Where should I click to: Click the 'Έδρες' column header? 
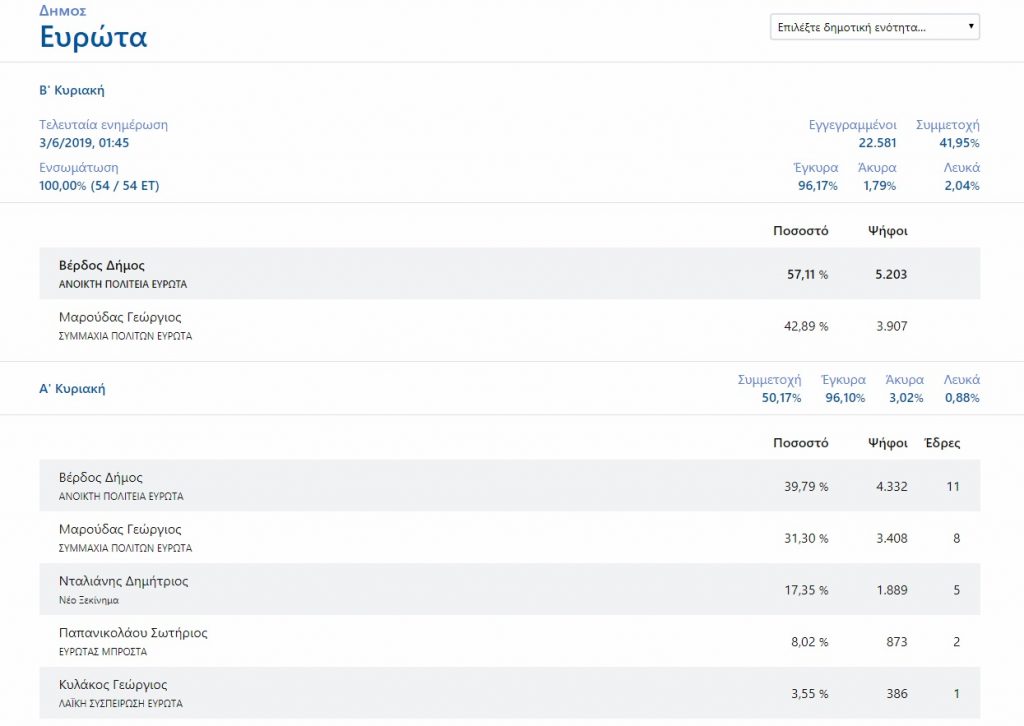click(942, 443)
